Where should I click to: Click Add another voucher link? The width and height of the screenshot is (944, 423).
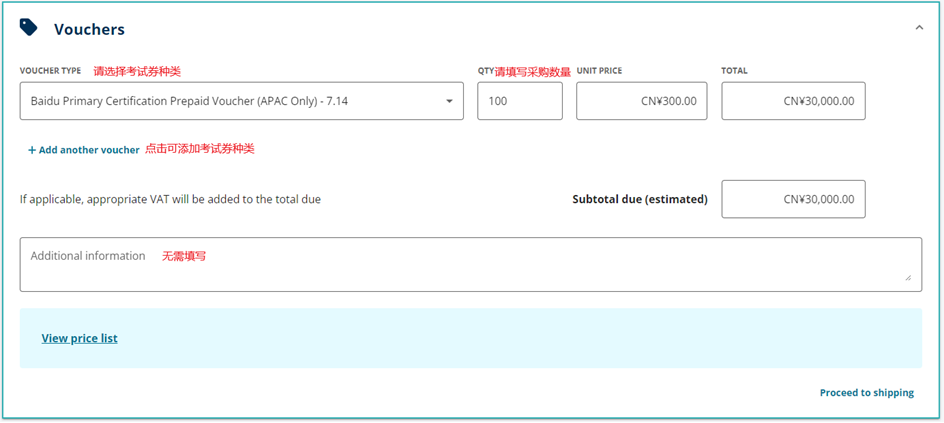pos(84,150)
